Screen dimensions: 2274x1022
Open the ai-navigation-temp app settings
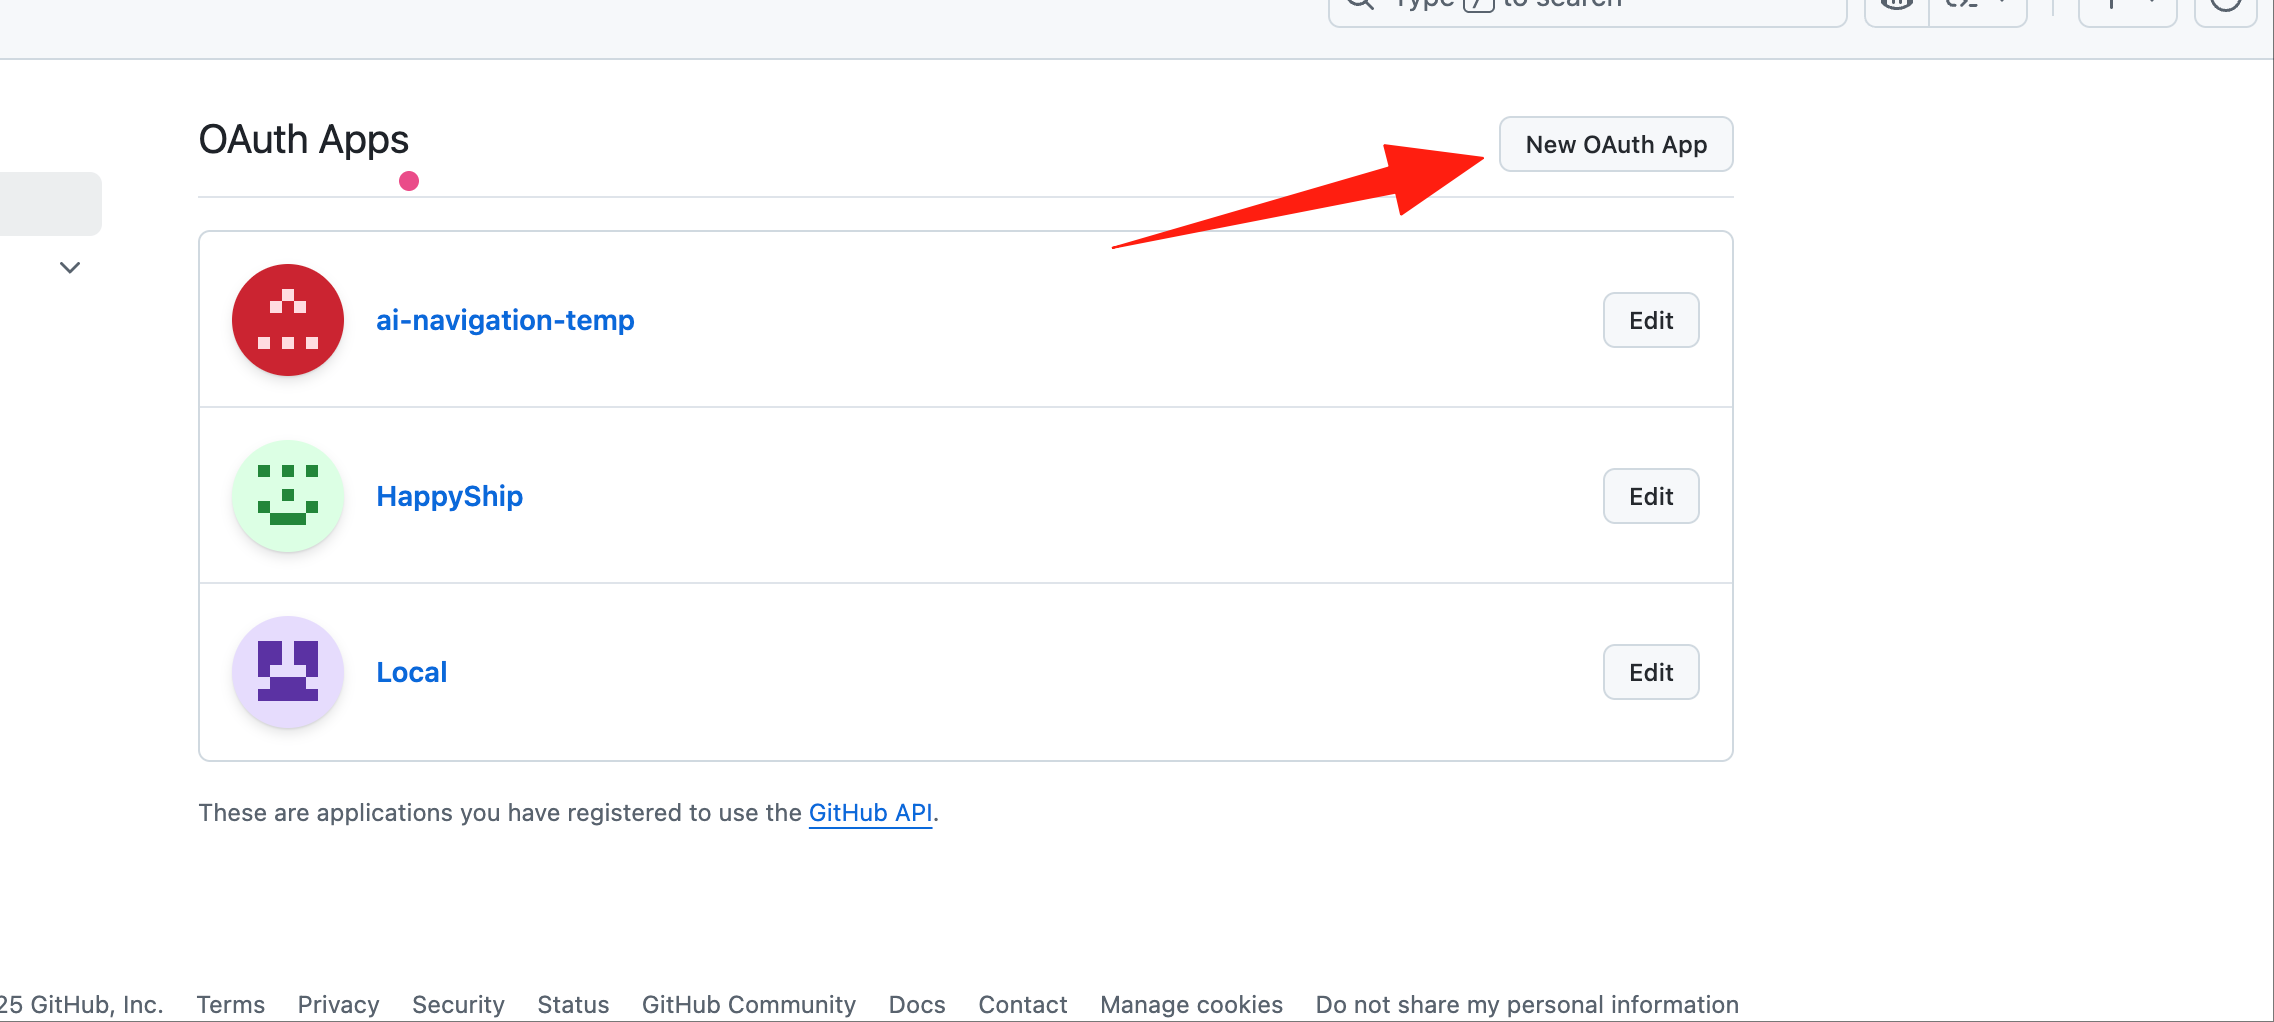[x=504, y=320]
